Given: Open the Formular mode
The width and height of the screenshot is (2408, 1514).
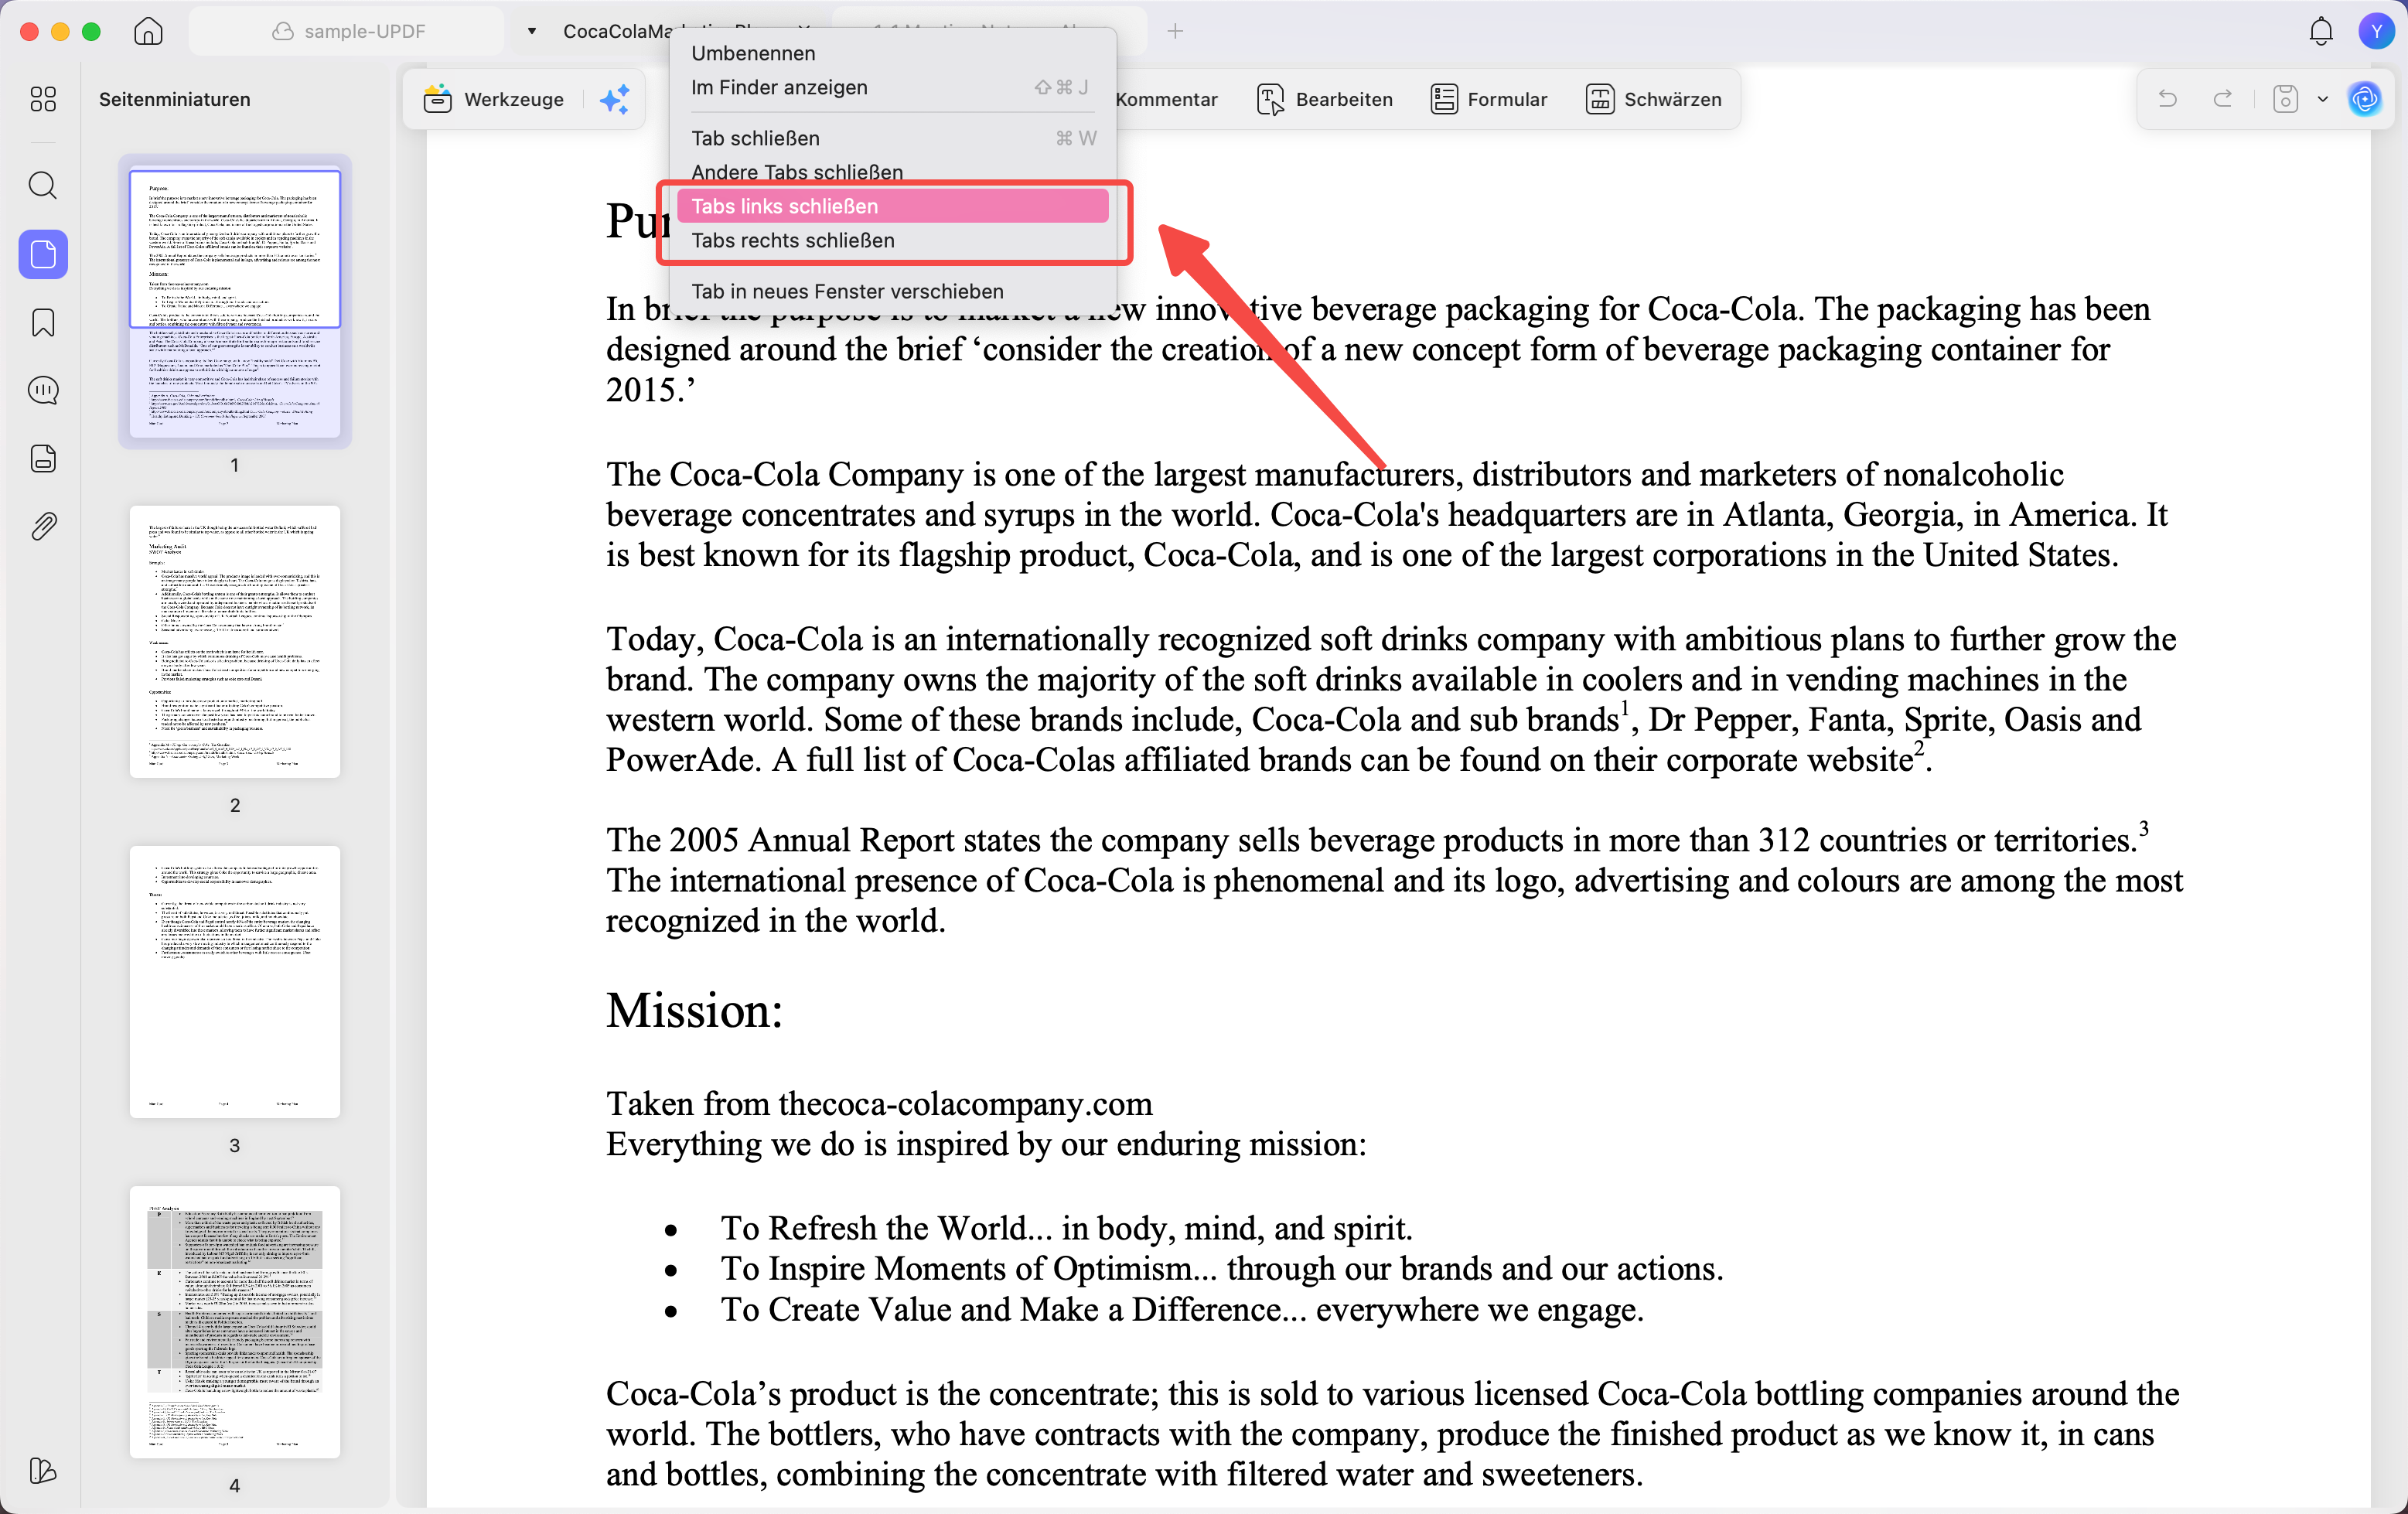Looking at the screenshot, I should coord(1488,99).
